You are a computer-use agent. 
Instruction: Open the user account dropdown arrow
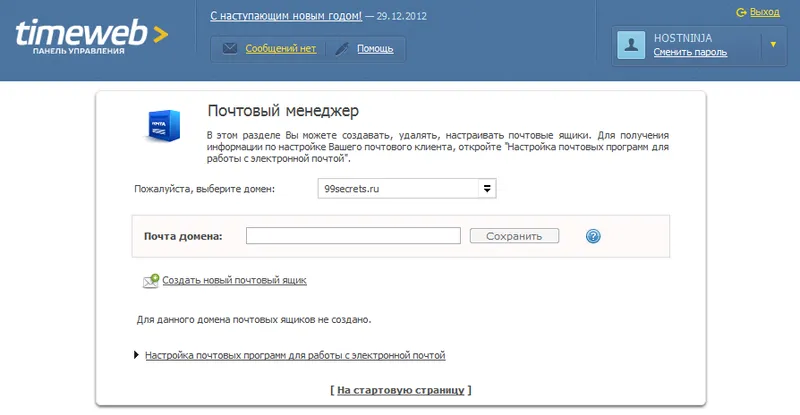[x=773, y=45]
